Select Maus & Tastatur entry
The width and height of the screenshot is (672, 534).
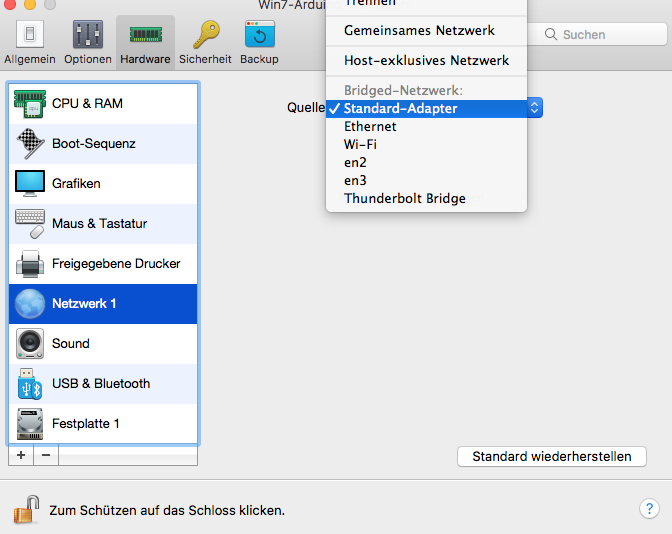[x=103, y=223]
